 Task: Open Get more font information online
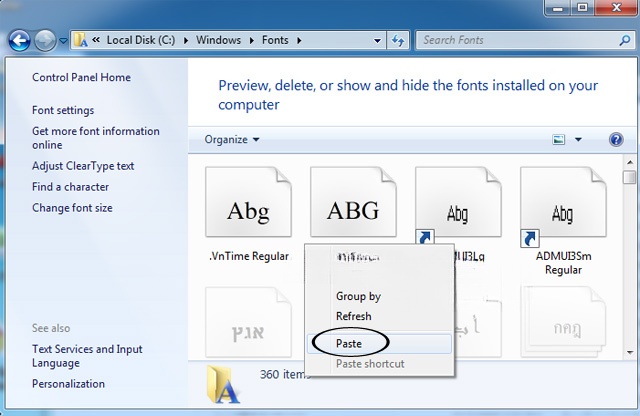pyautogui.click(x=96, y=138)
